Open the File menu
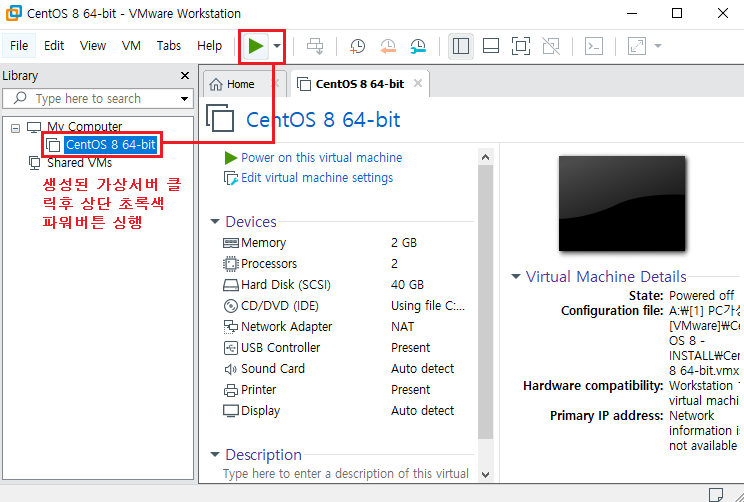This screenshot has height=502, width=744. [x=19, y=46]
